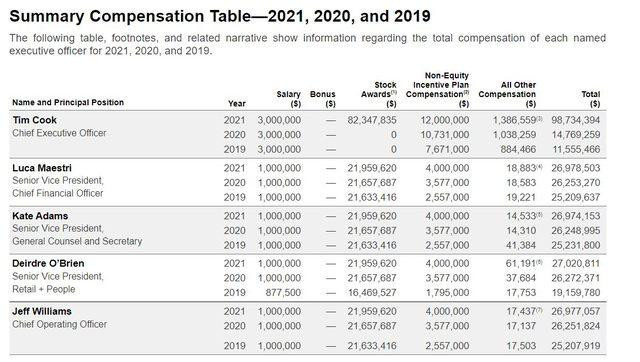The height and width of the screenshot is (362, 640).
Task: Click Deirdre O'Brien's name
Action: coord(48,263)
